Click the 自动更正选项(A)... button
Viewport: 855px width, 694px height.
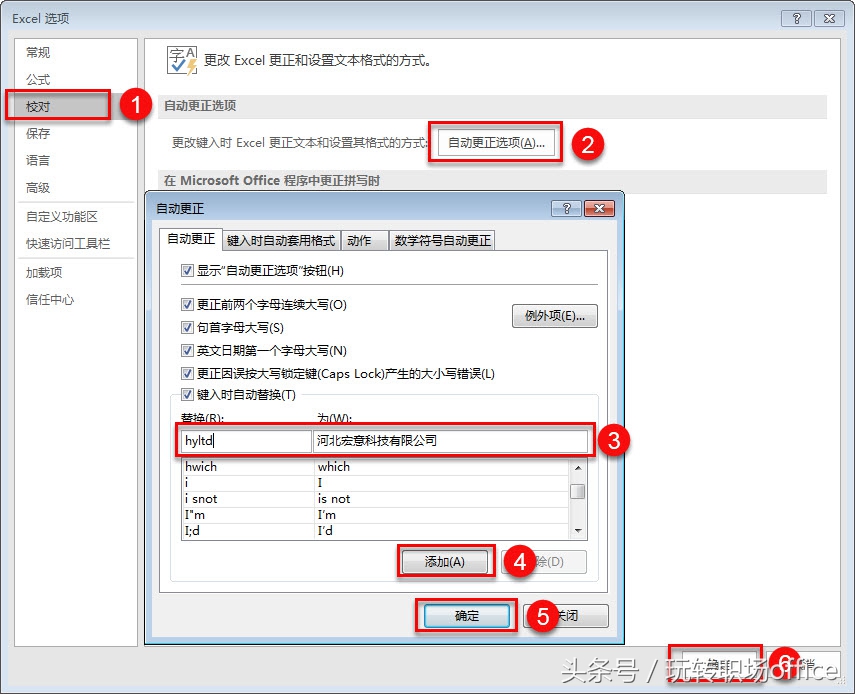pyautogui.click(x=496, y=143)
